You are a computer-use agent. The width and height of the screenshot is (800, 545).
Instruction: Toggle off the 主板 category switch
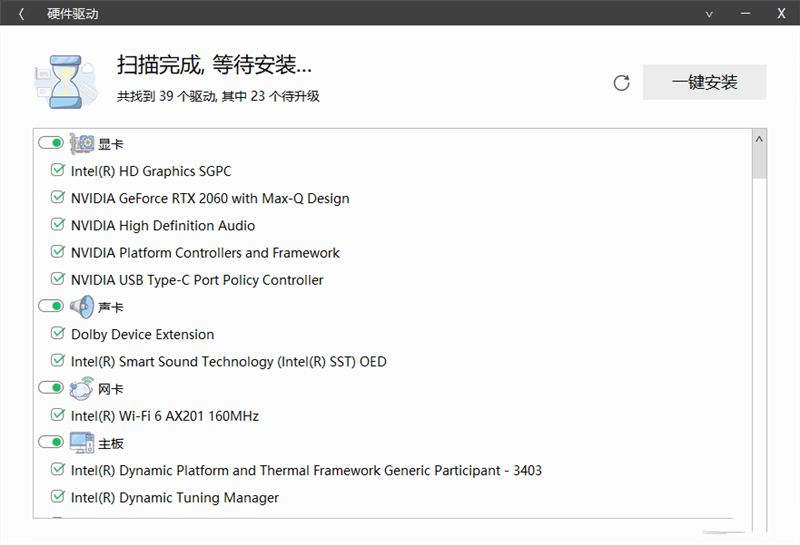tap(51, 442)
